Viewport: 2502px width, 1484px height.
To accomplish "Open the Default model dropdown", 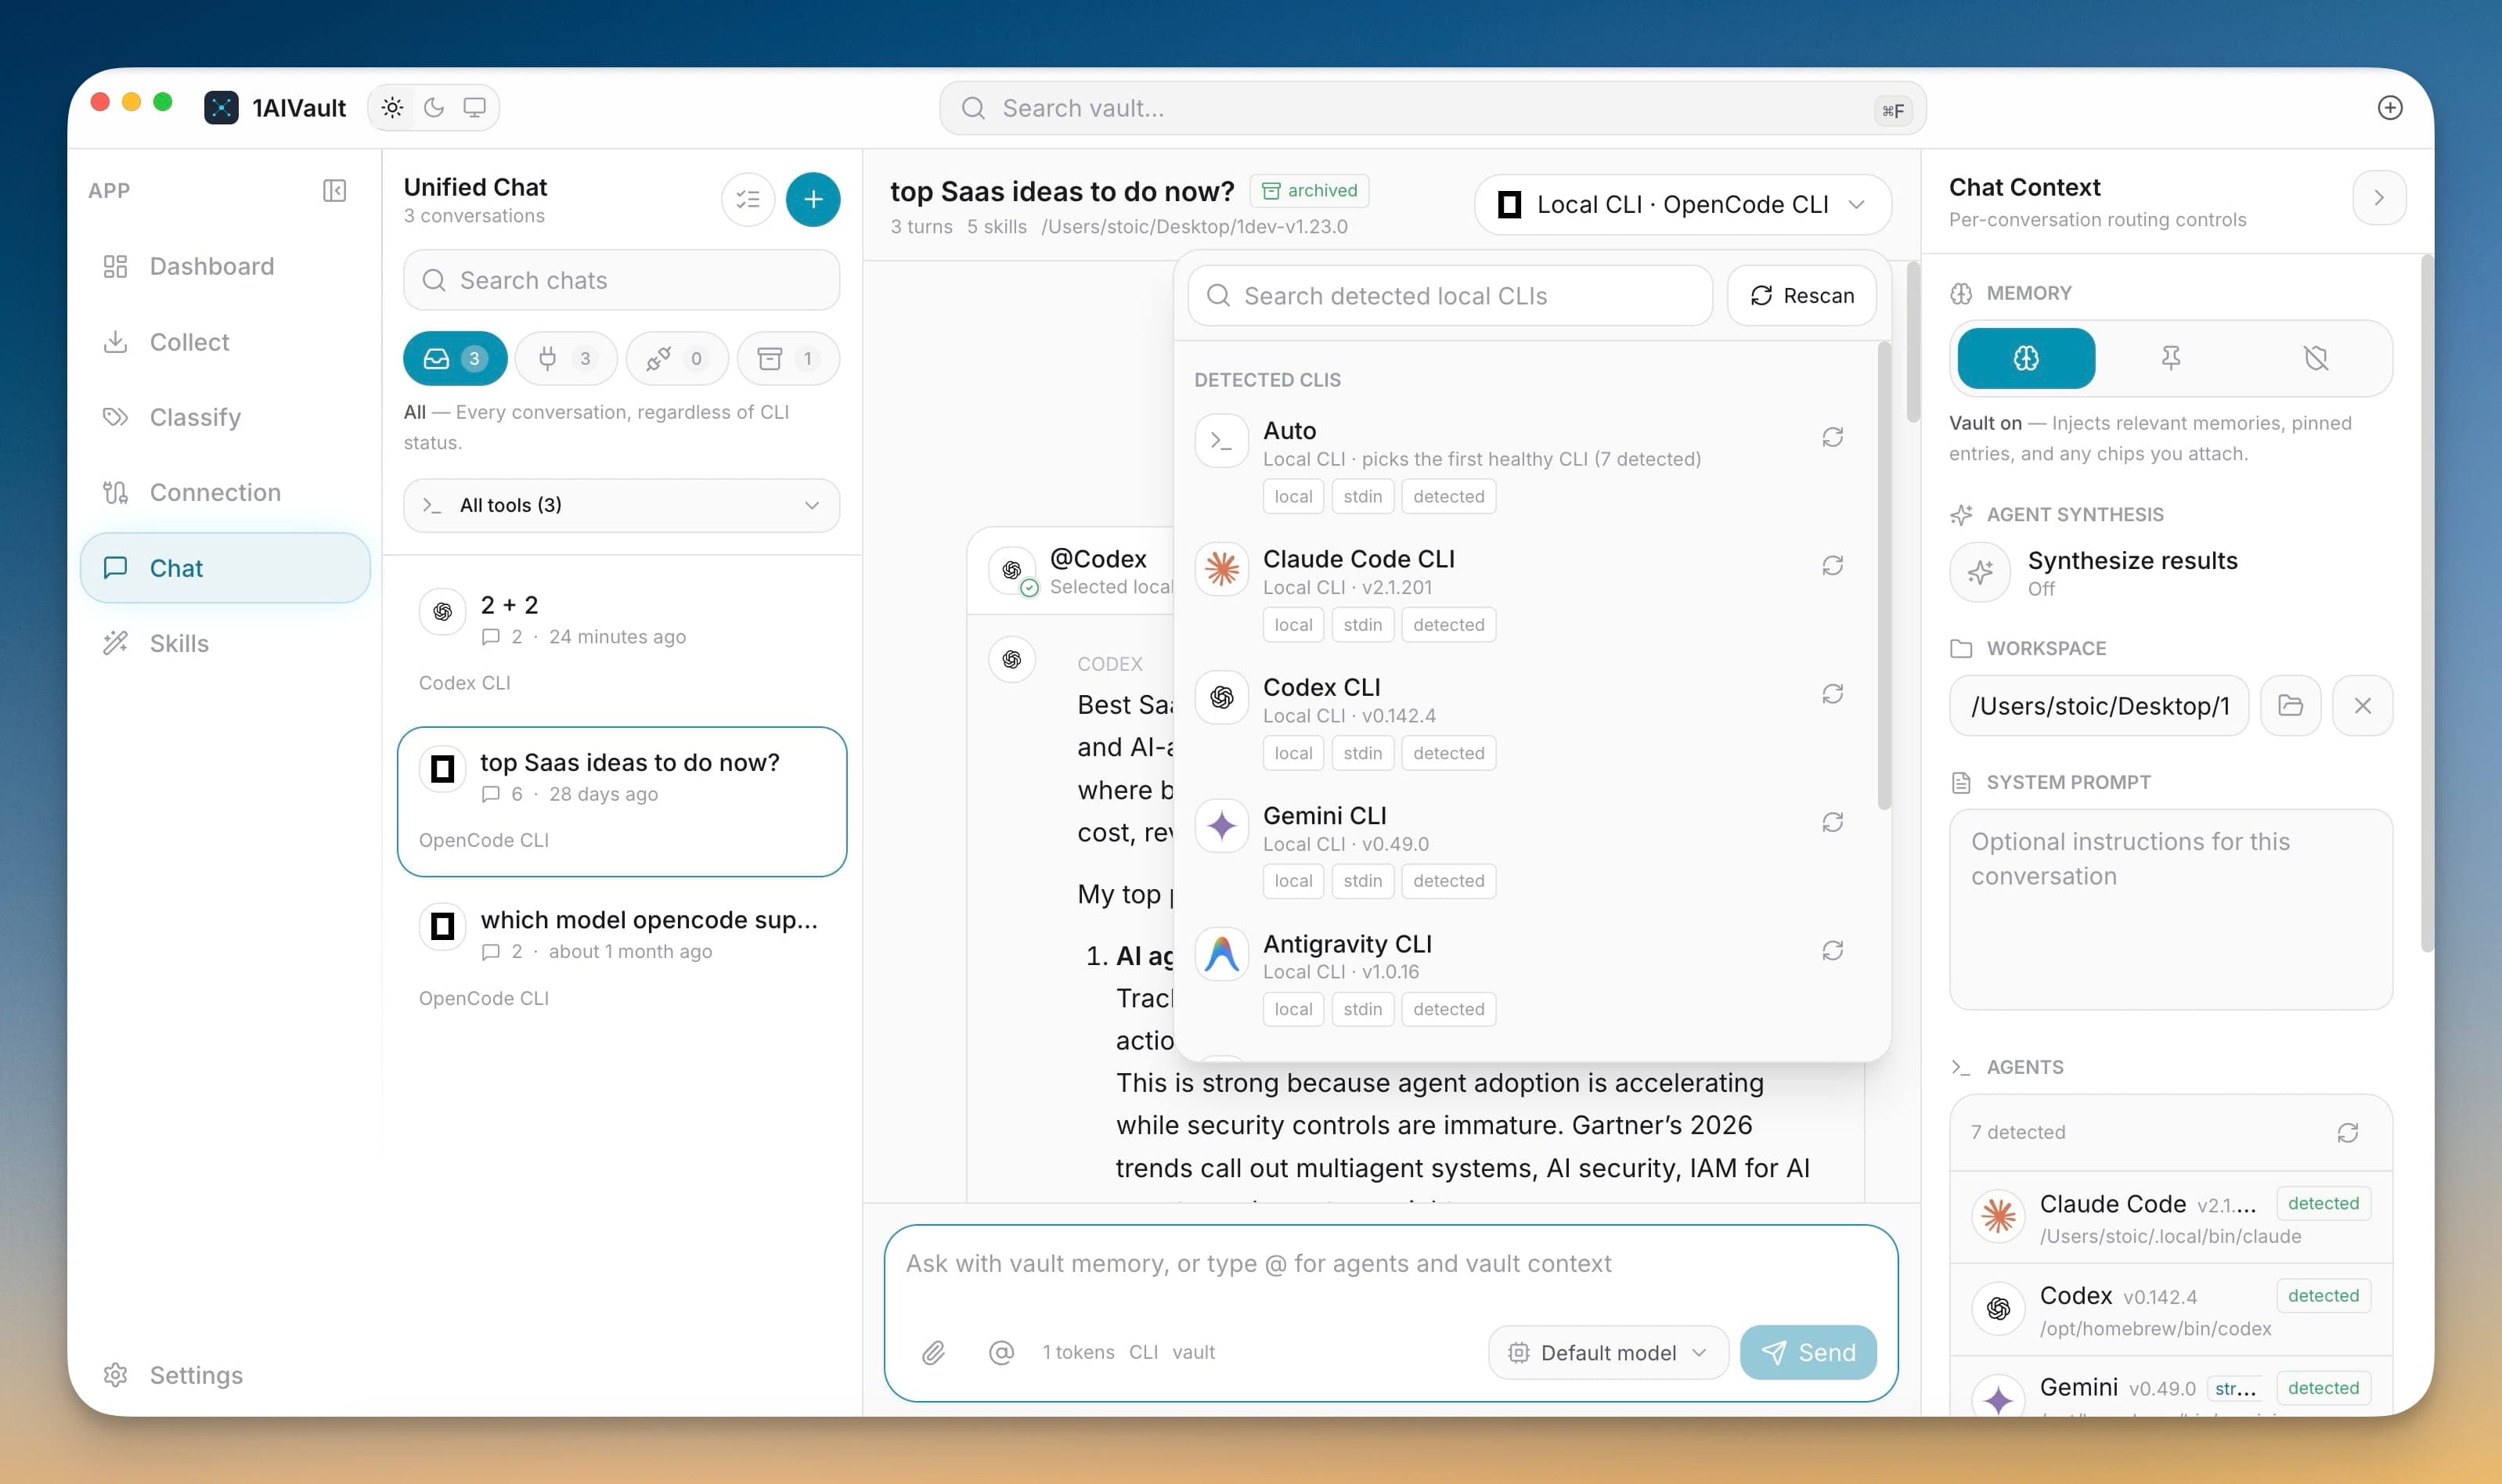I will (1608, 1352).
